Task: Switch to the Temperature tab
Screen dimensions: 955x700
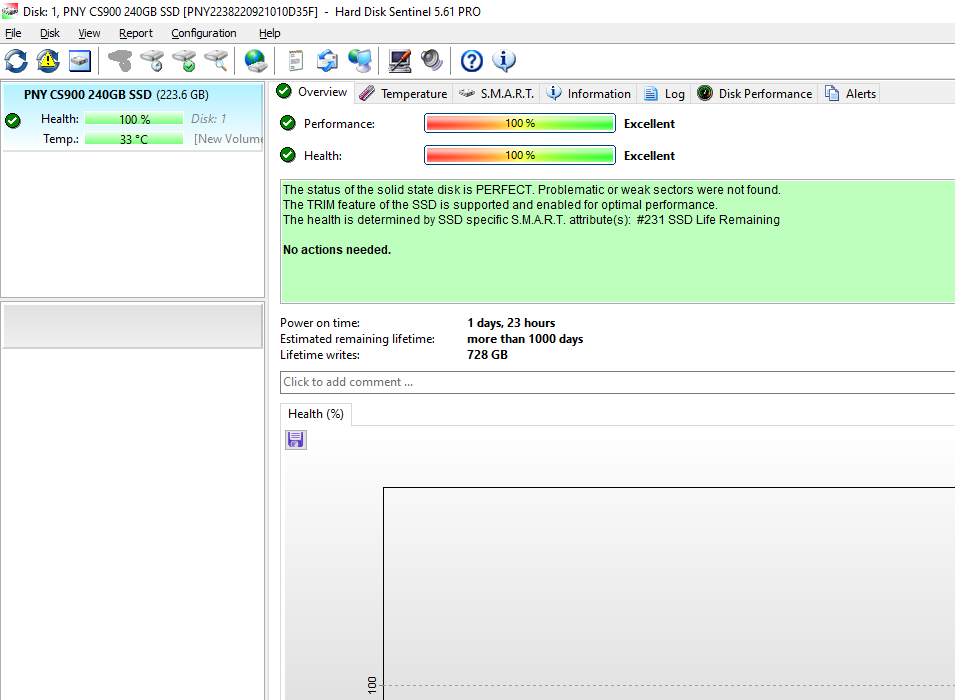Action: (x=403, y=94)
